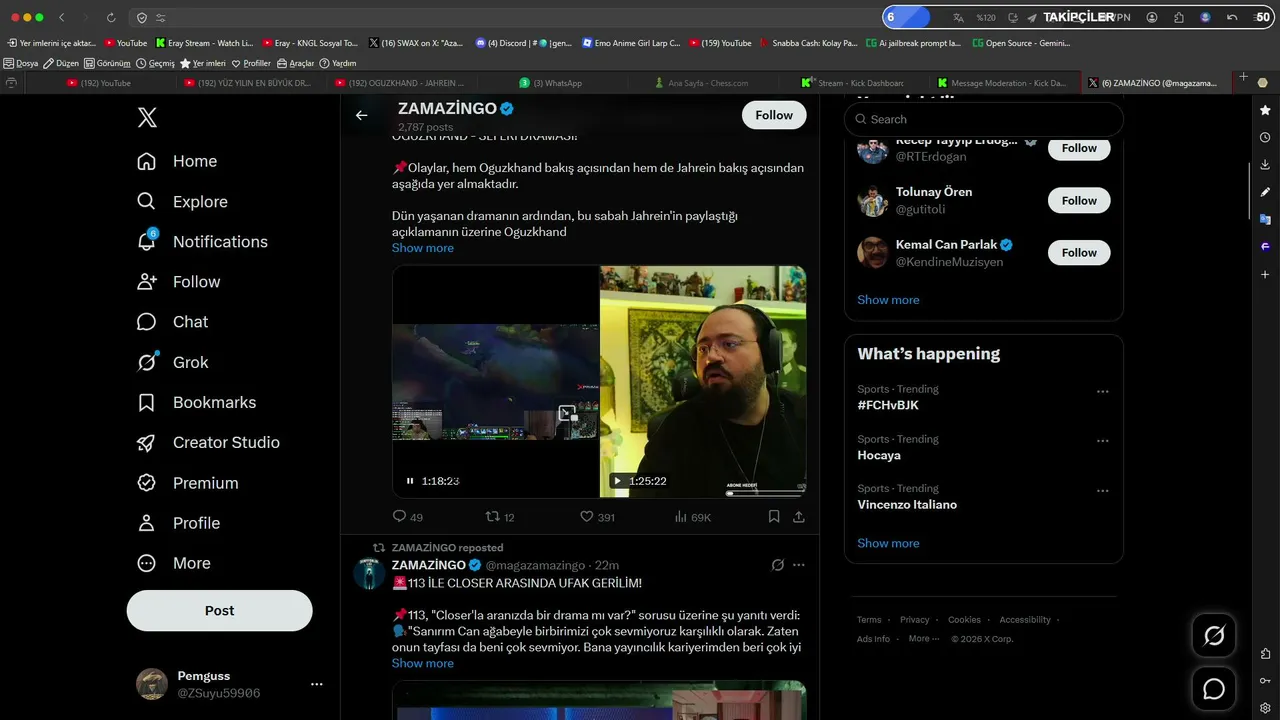This screenshot has height=720, width=1280.
Task: Click the floating chat messages button
Action: click(x=1214, y=689)
